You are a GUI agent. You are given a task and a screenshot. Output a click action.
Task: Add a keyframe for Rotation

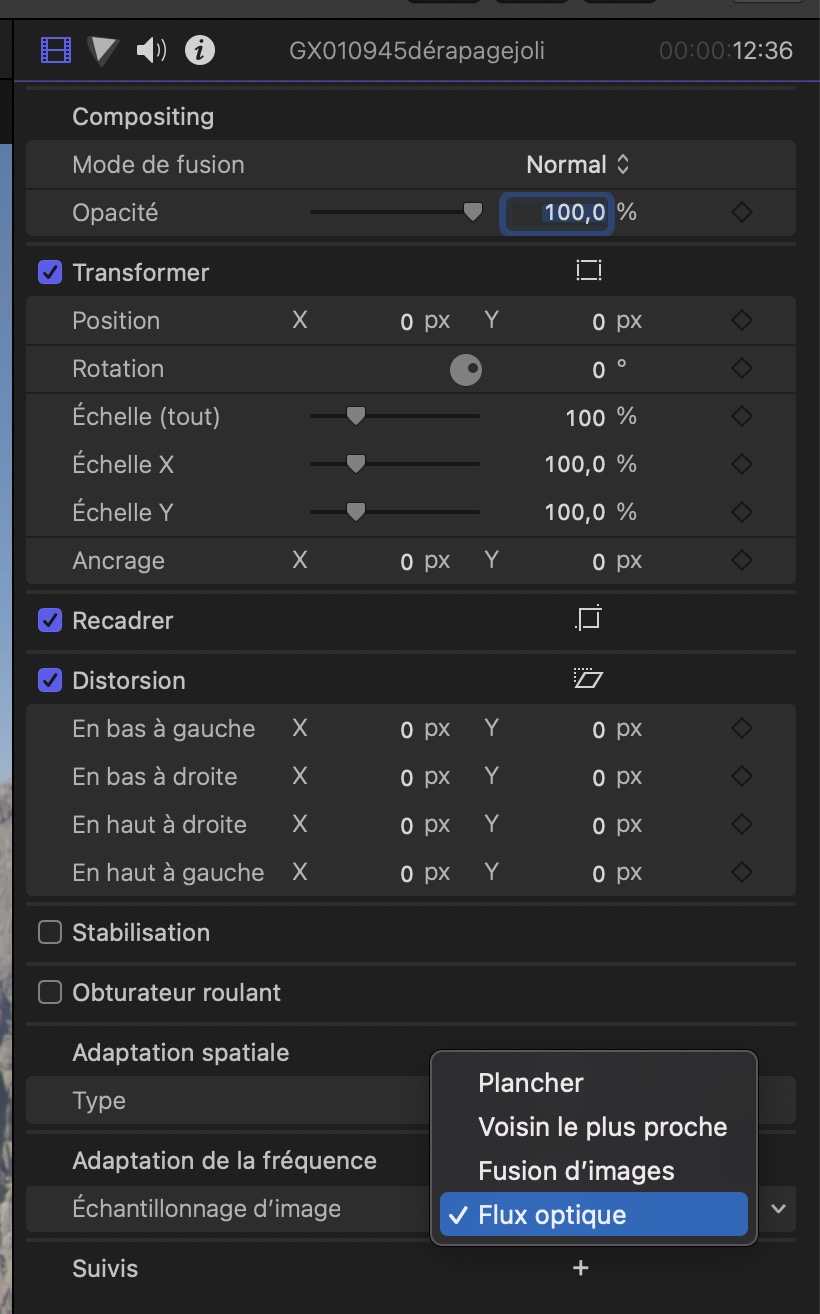[742, 368]
